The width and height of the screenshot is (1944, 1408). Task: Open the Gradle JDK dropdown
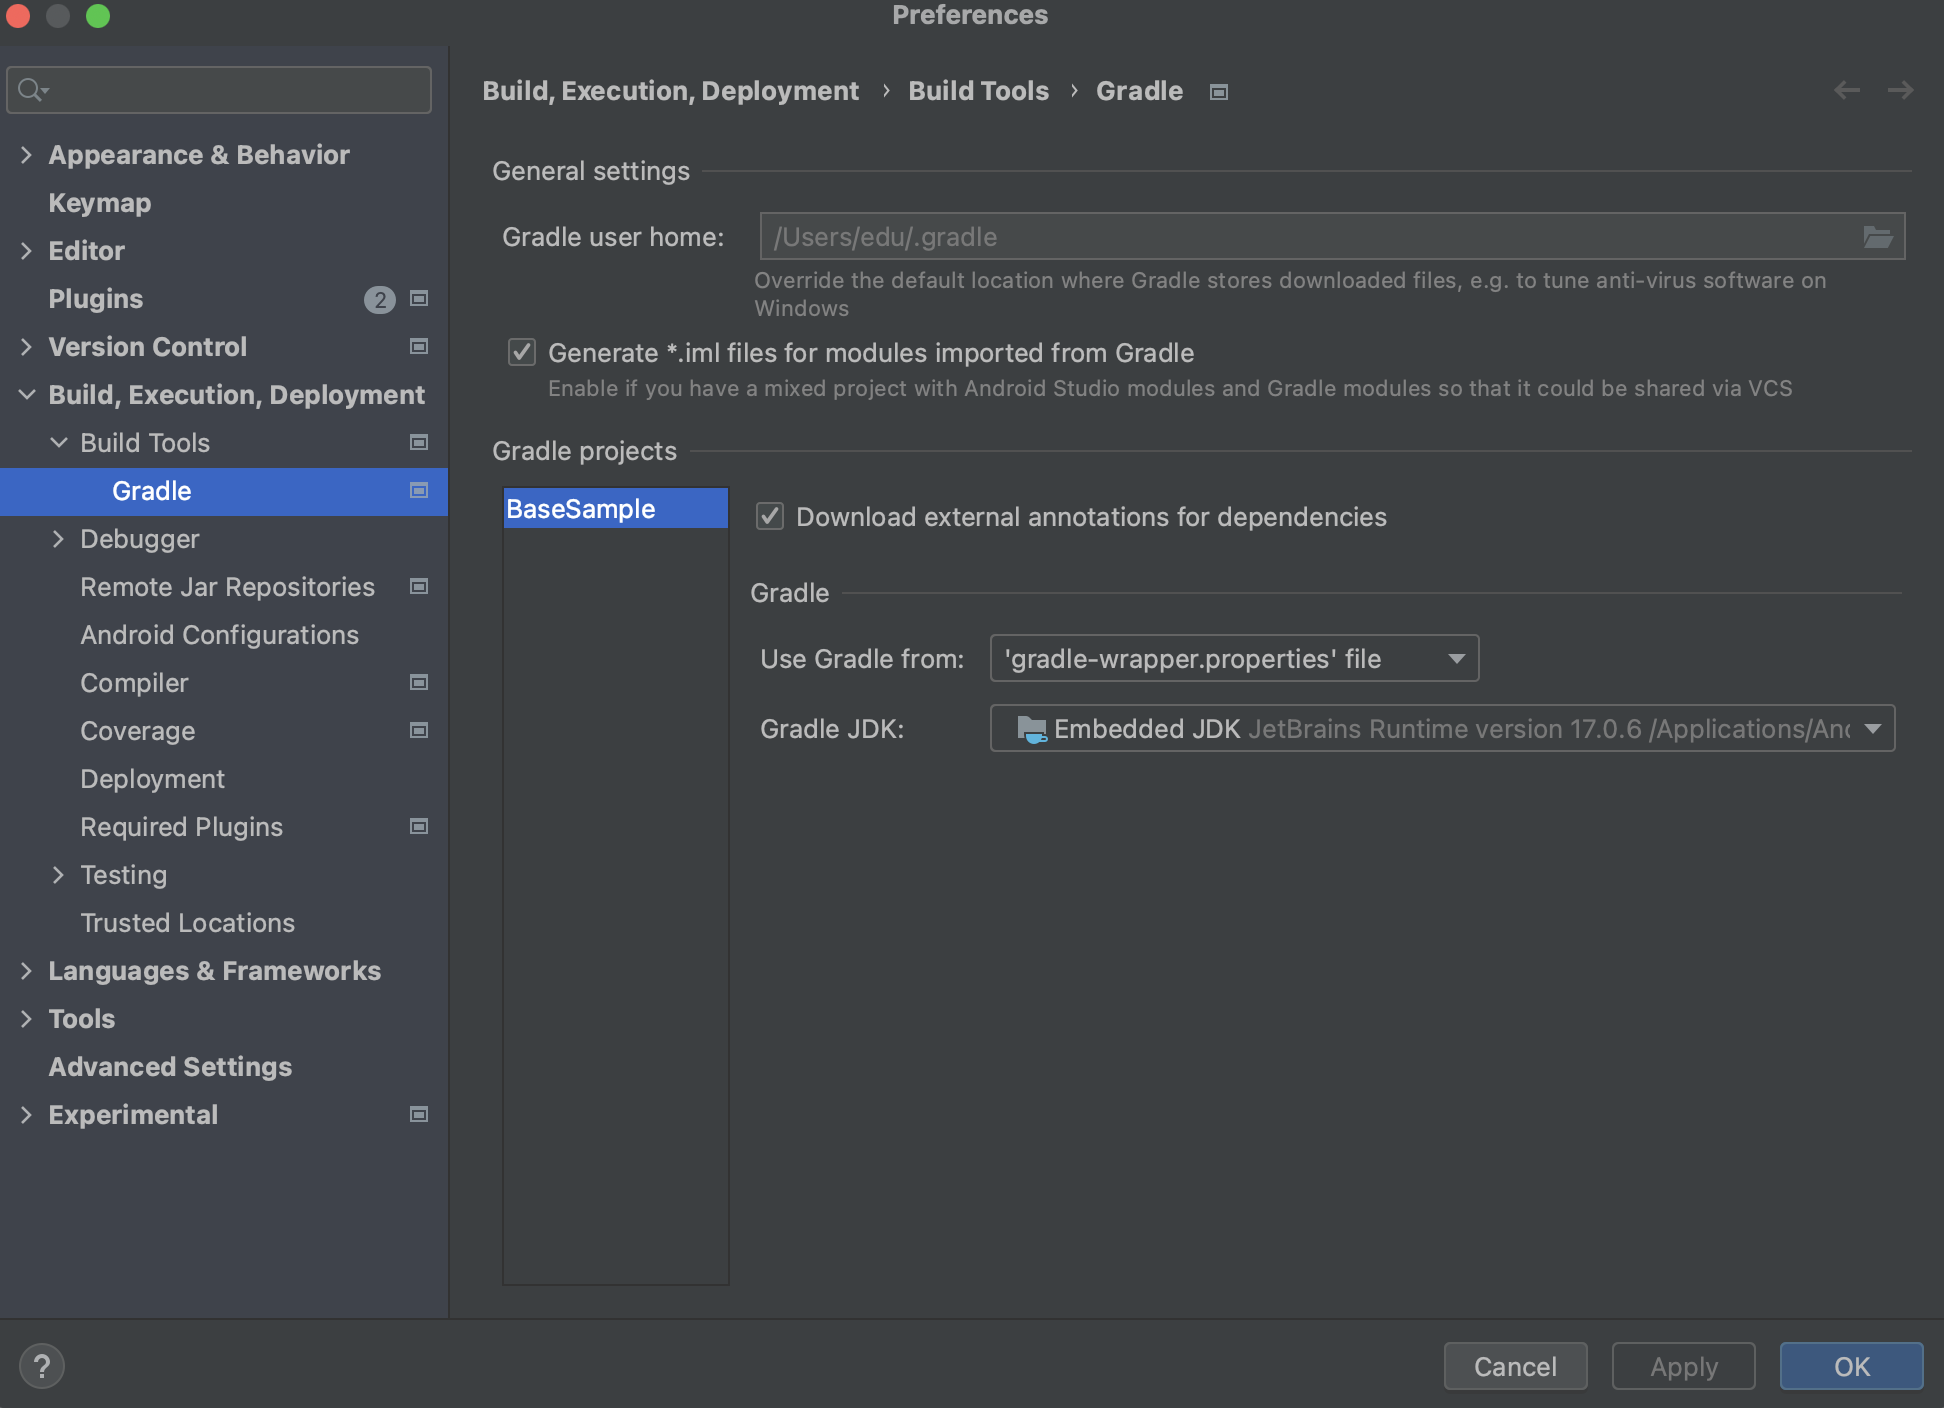(1442, 728)
